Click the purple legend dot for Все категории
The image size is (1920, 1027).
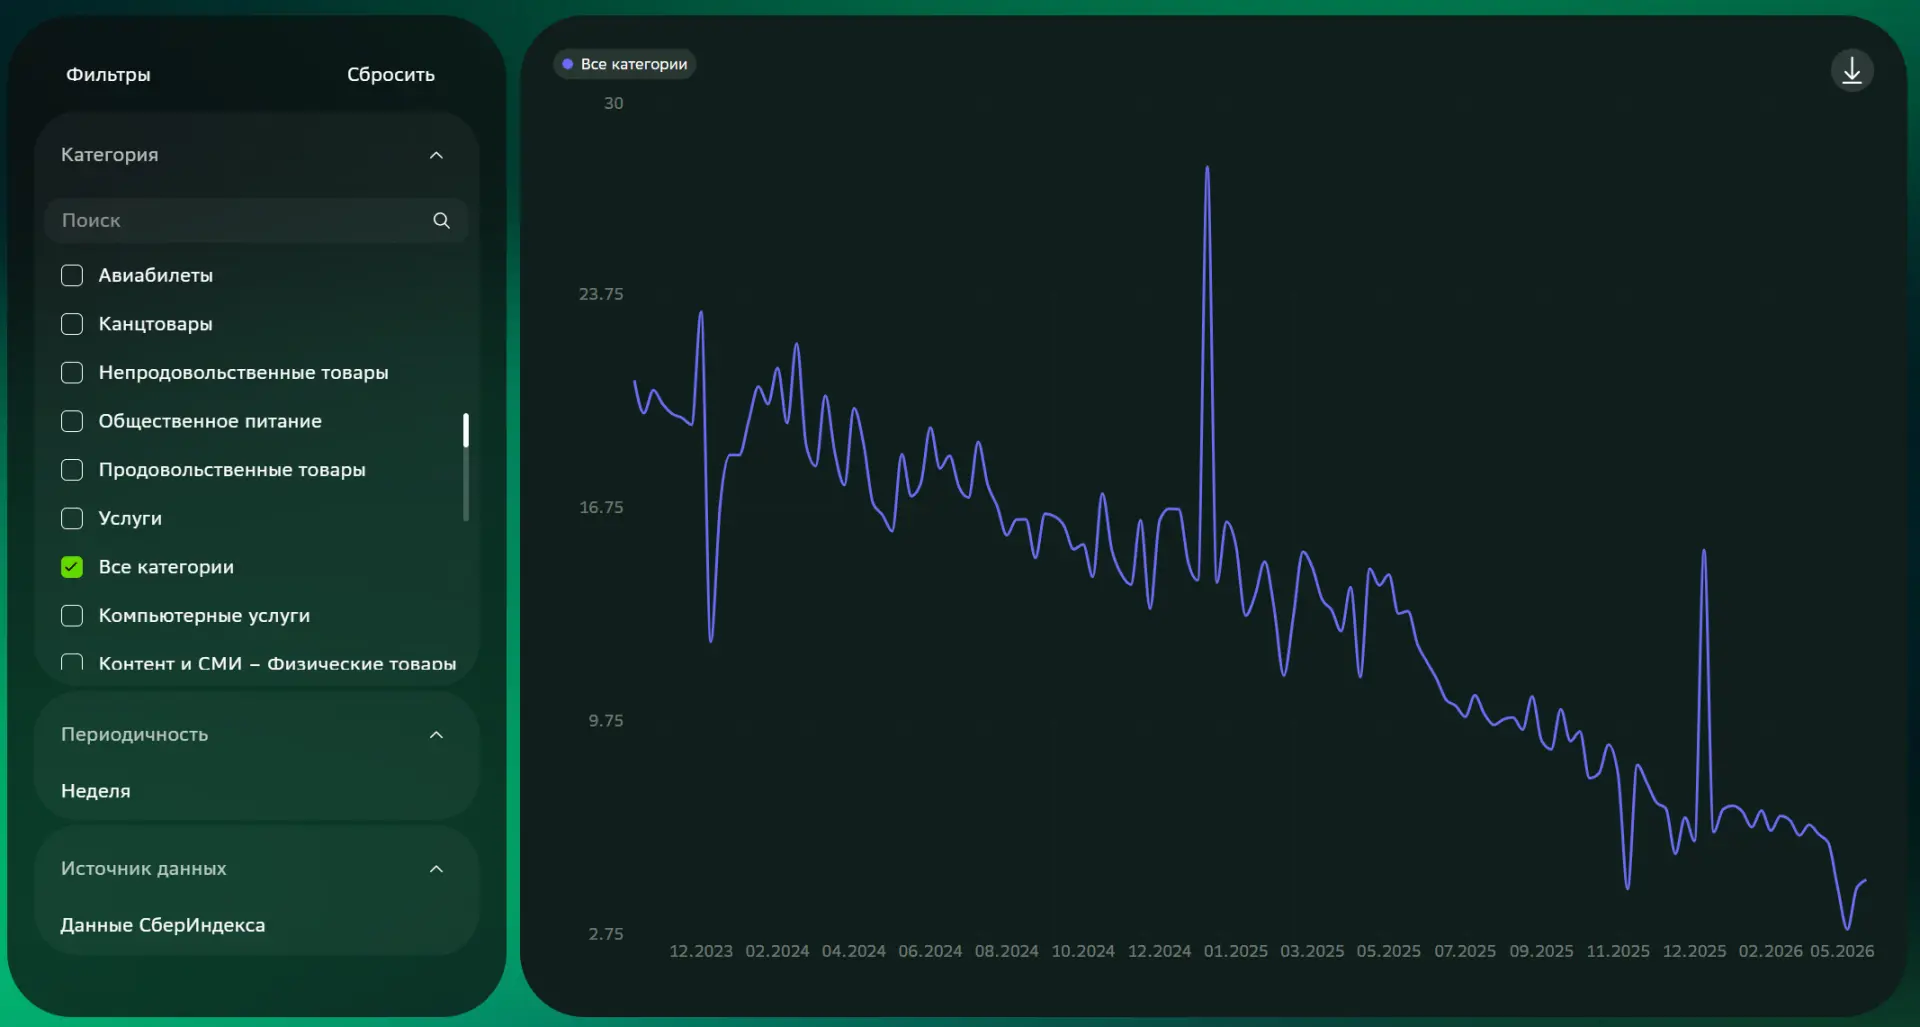(567, 64)
